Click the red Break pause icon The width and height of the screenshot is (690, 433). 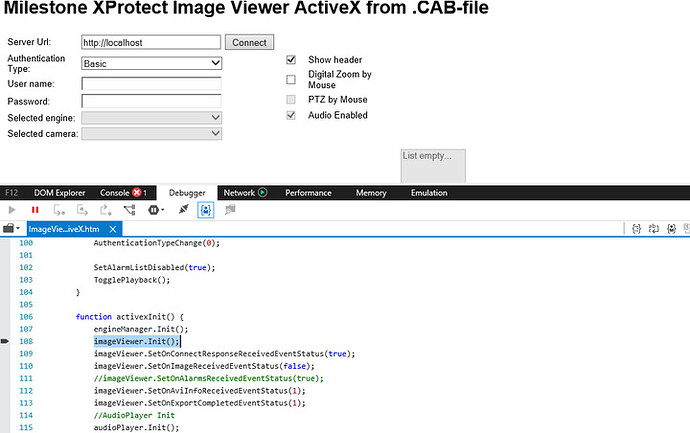coord(35,210)
